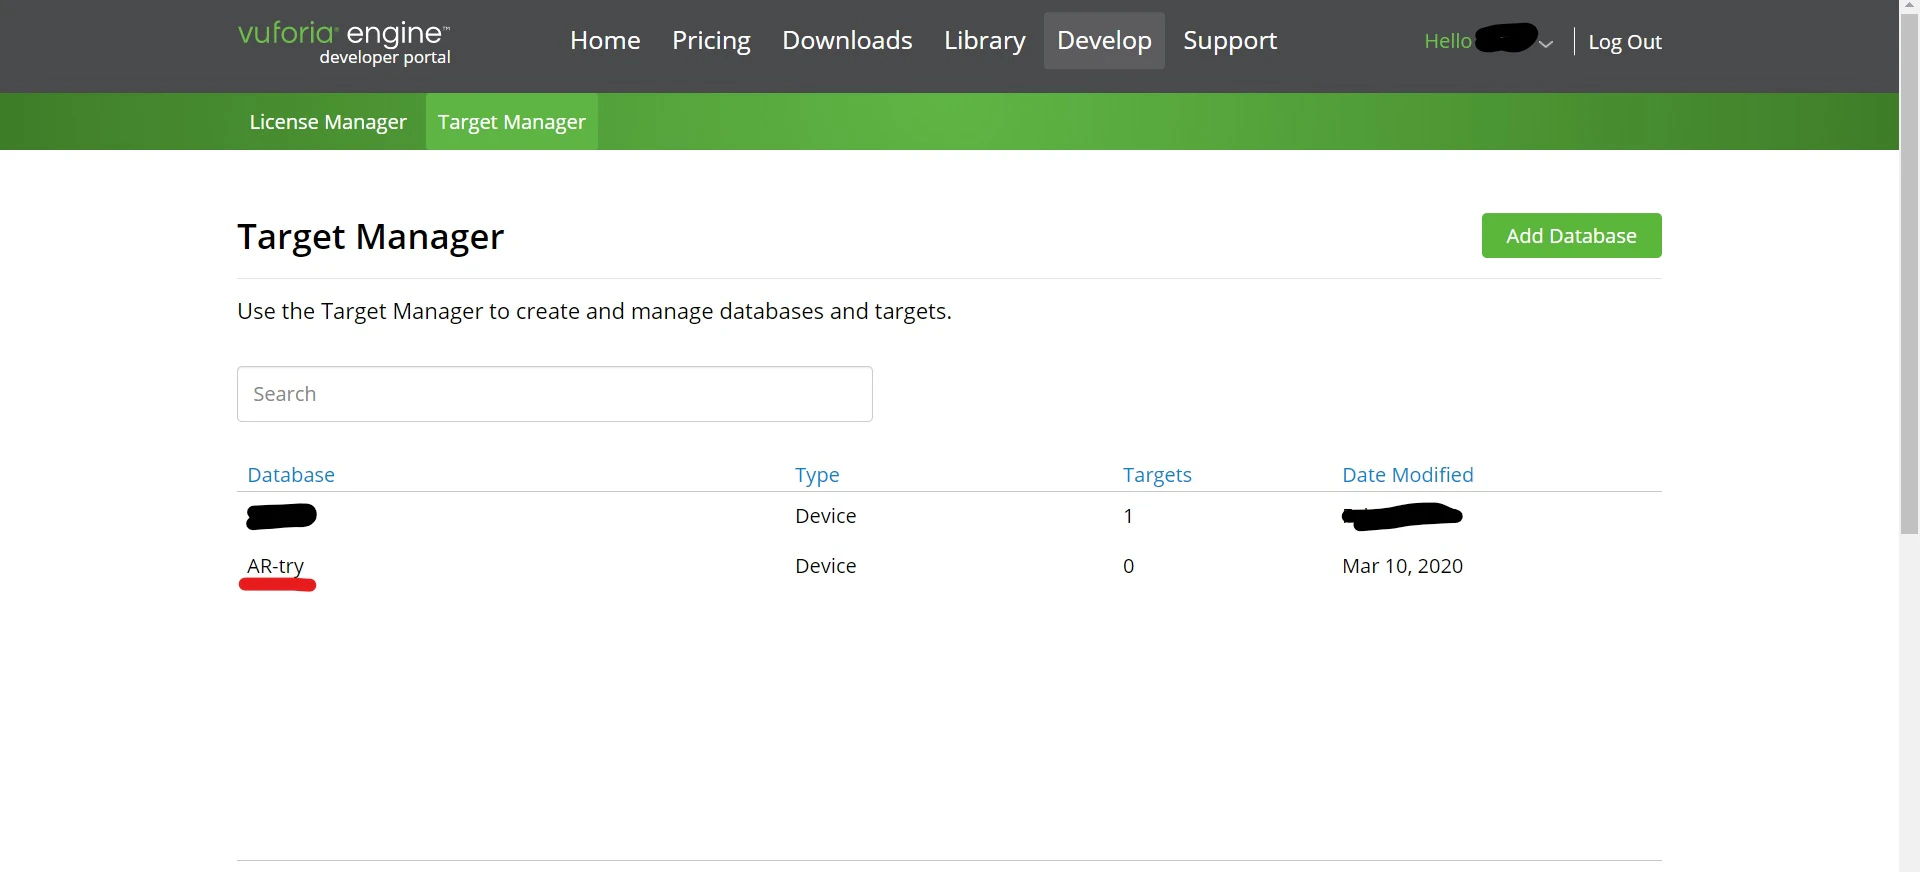Open the Pricing page

click(711, 41)
